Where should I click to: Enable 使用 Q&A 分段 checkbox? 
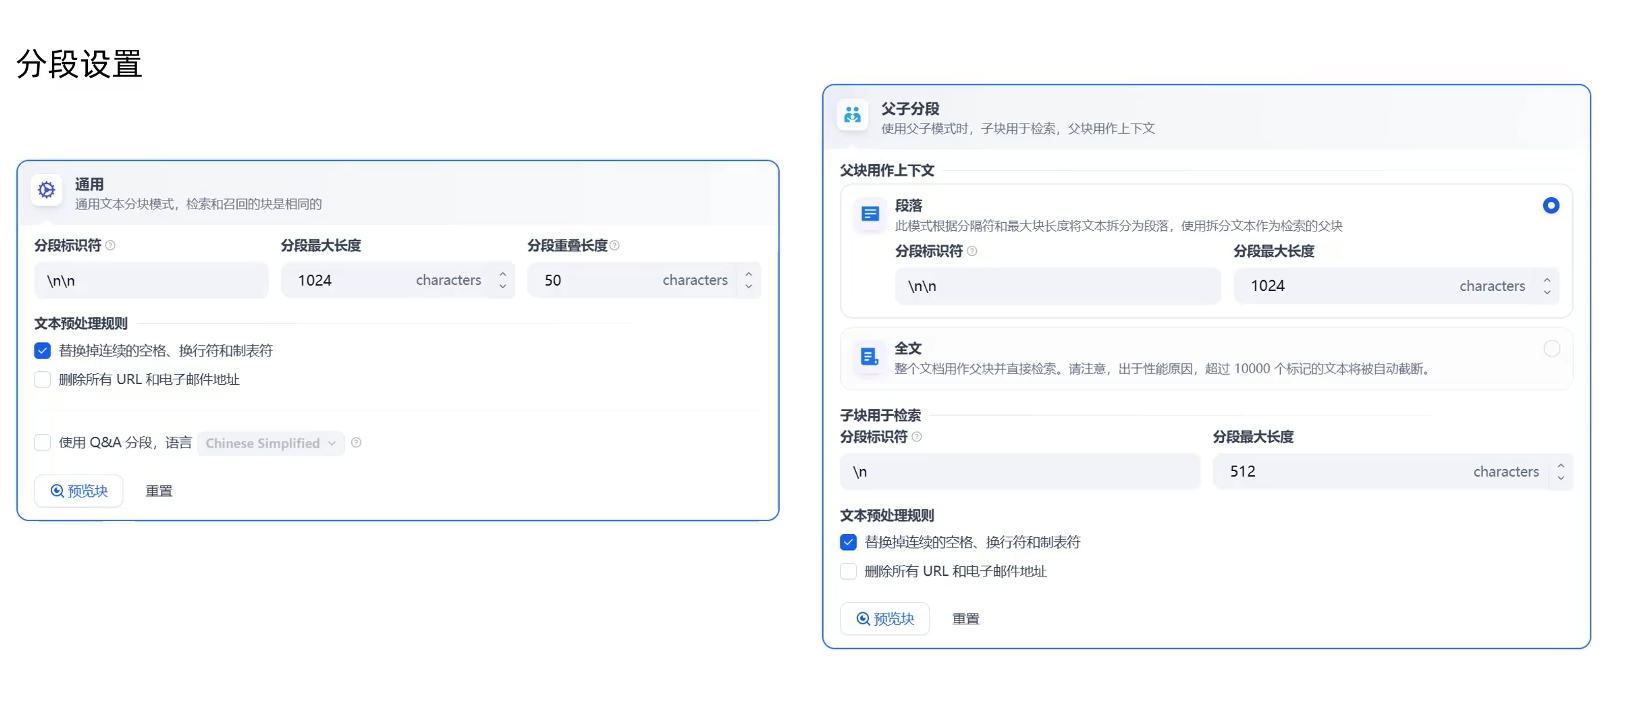tap(42, 443)
